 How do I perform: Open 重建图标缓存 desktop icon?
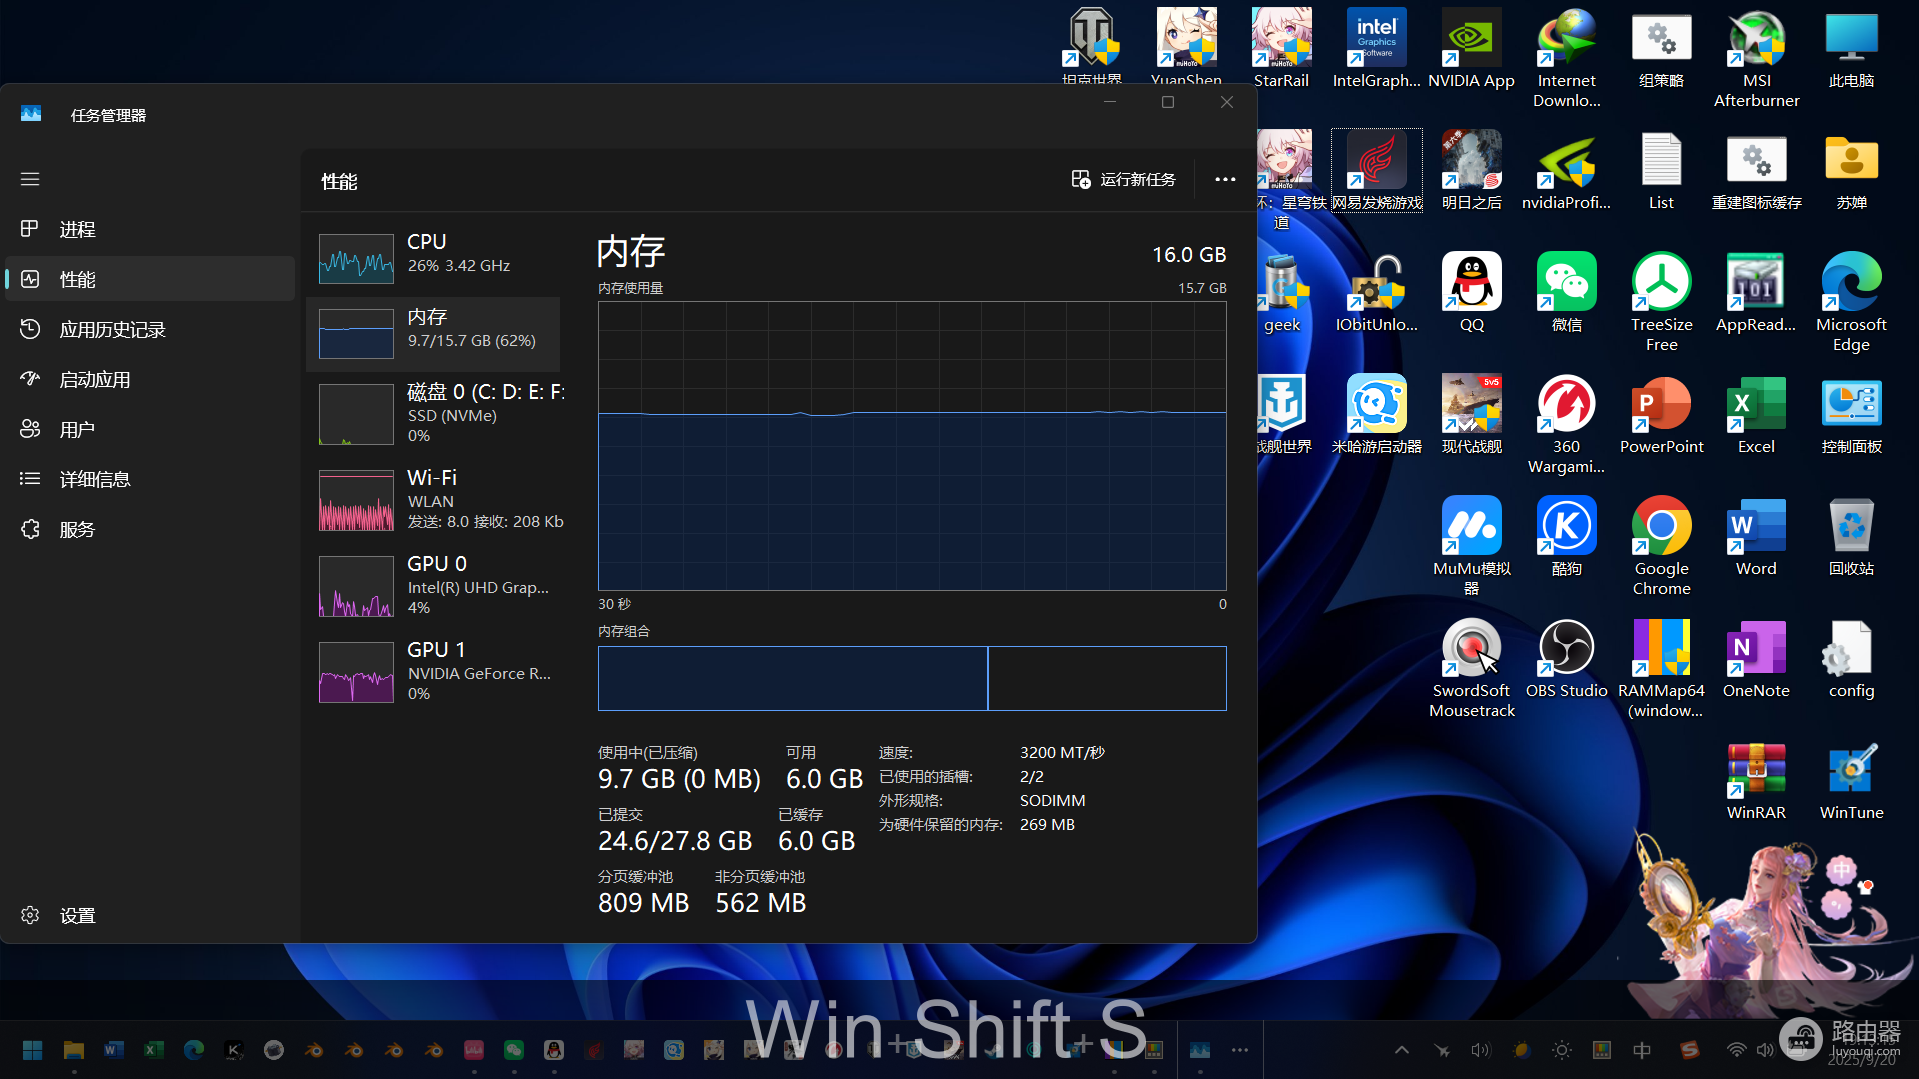(1756, 171)
